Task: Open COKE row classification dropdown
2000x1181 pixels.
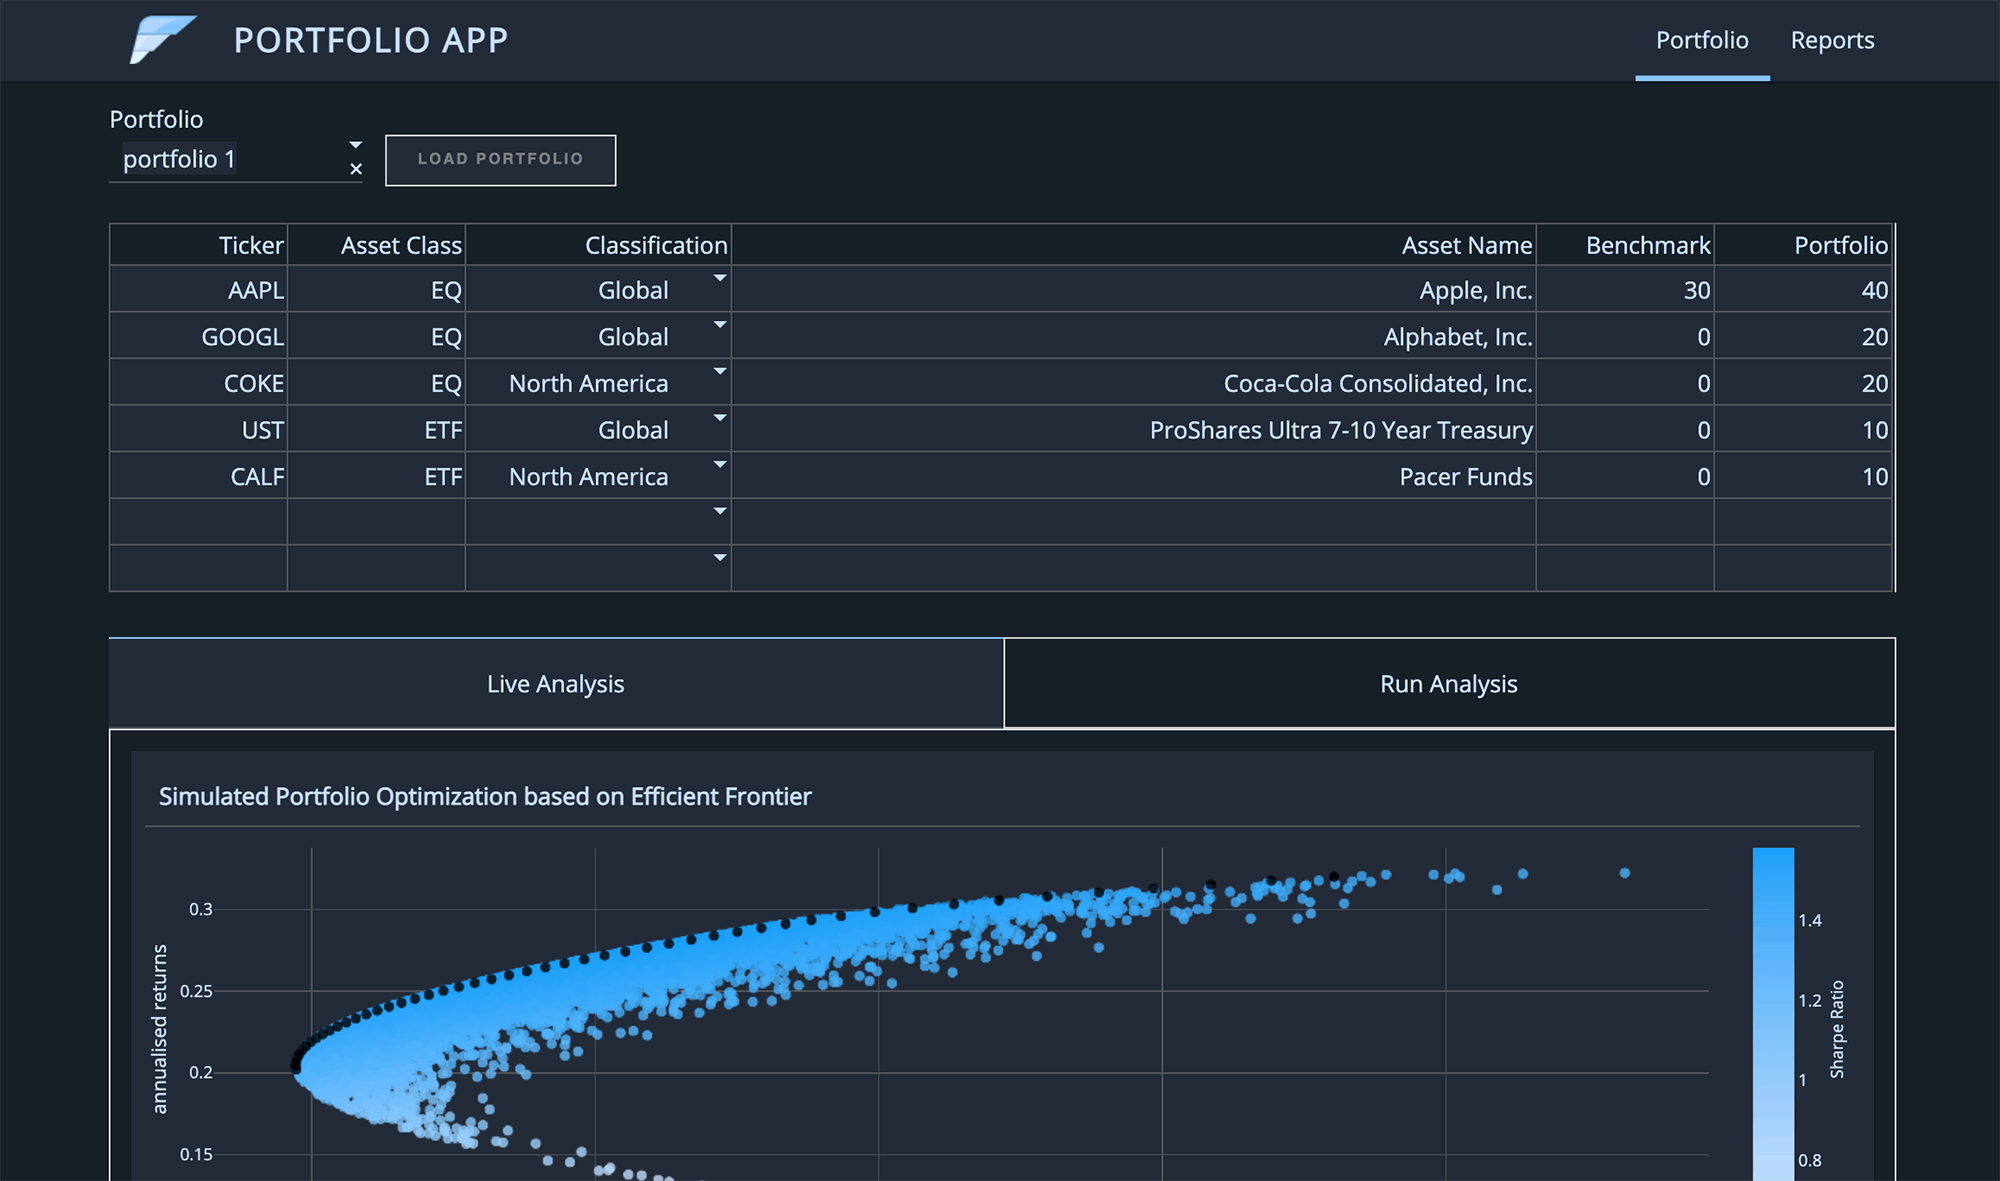Action: (719, 371)
